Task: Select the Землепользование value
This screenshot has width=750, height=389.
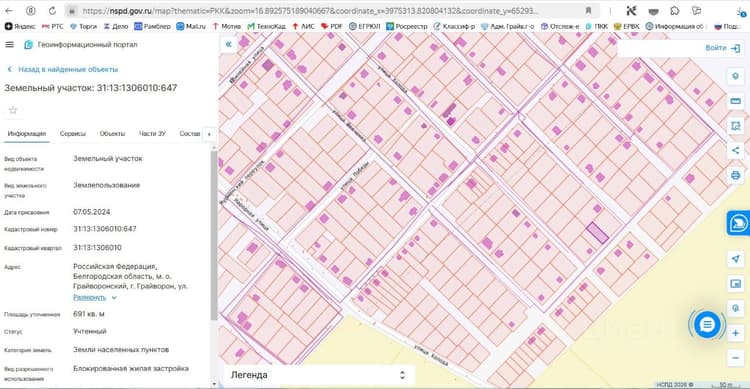Action: point(107,185)
